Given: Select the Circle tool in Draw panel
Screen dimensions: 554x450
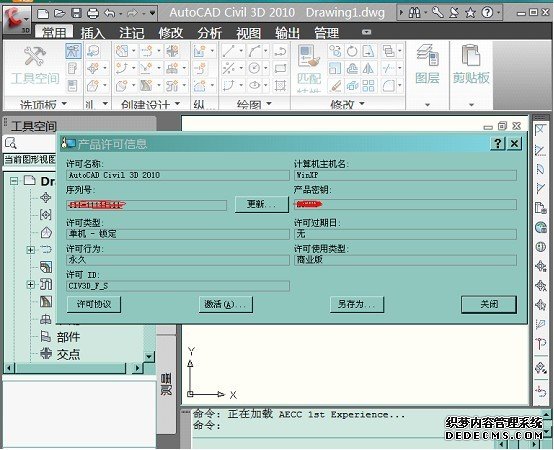Looking at the screenshot, I should point(254,68).
